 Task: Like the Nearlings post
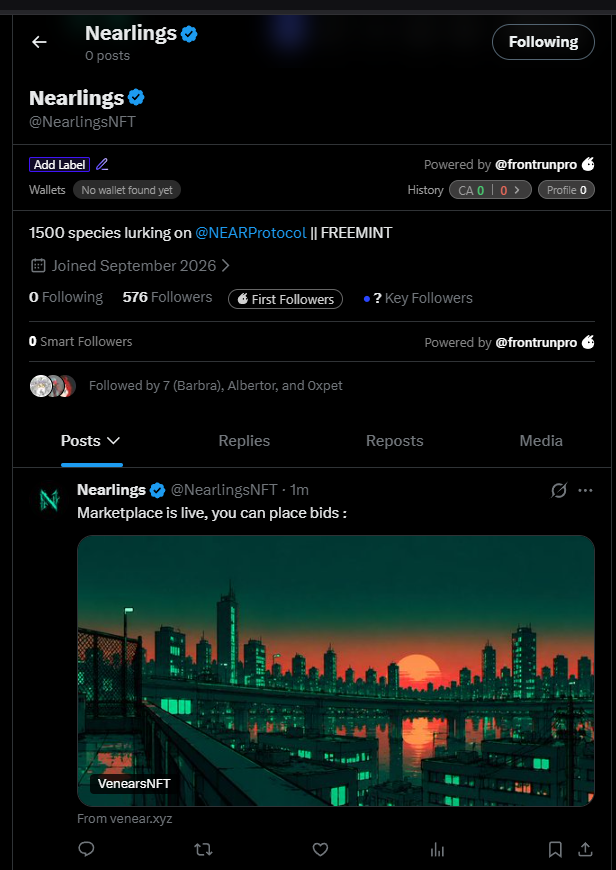click(x=320, y=849)
